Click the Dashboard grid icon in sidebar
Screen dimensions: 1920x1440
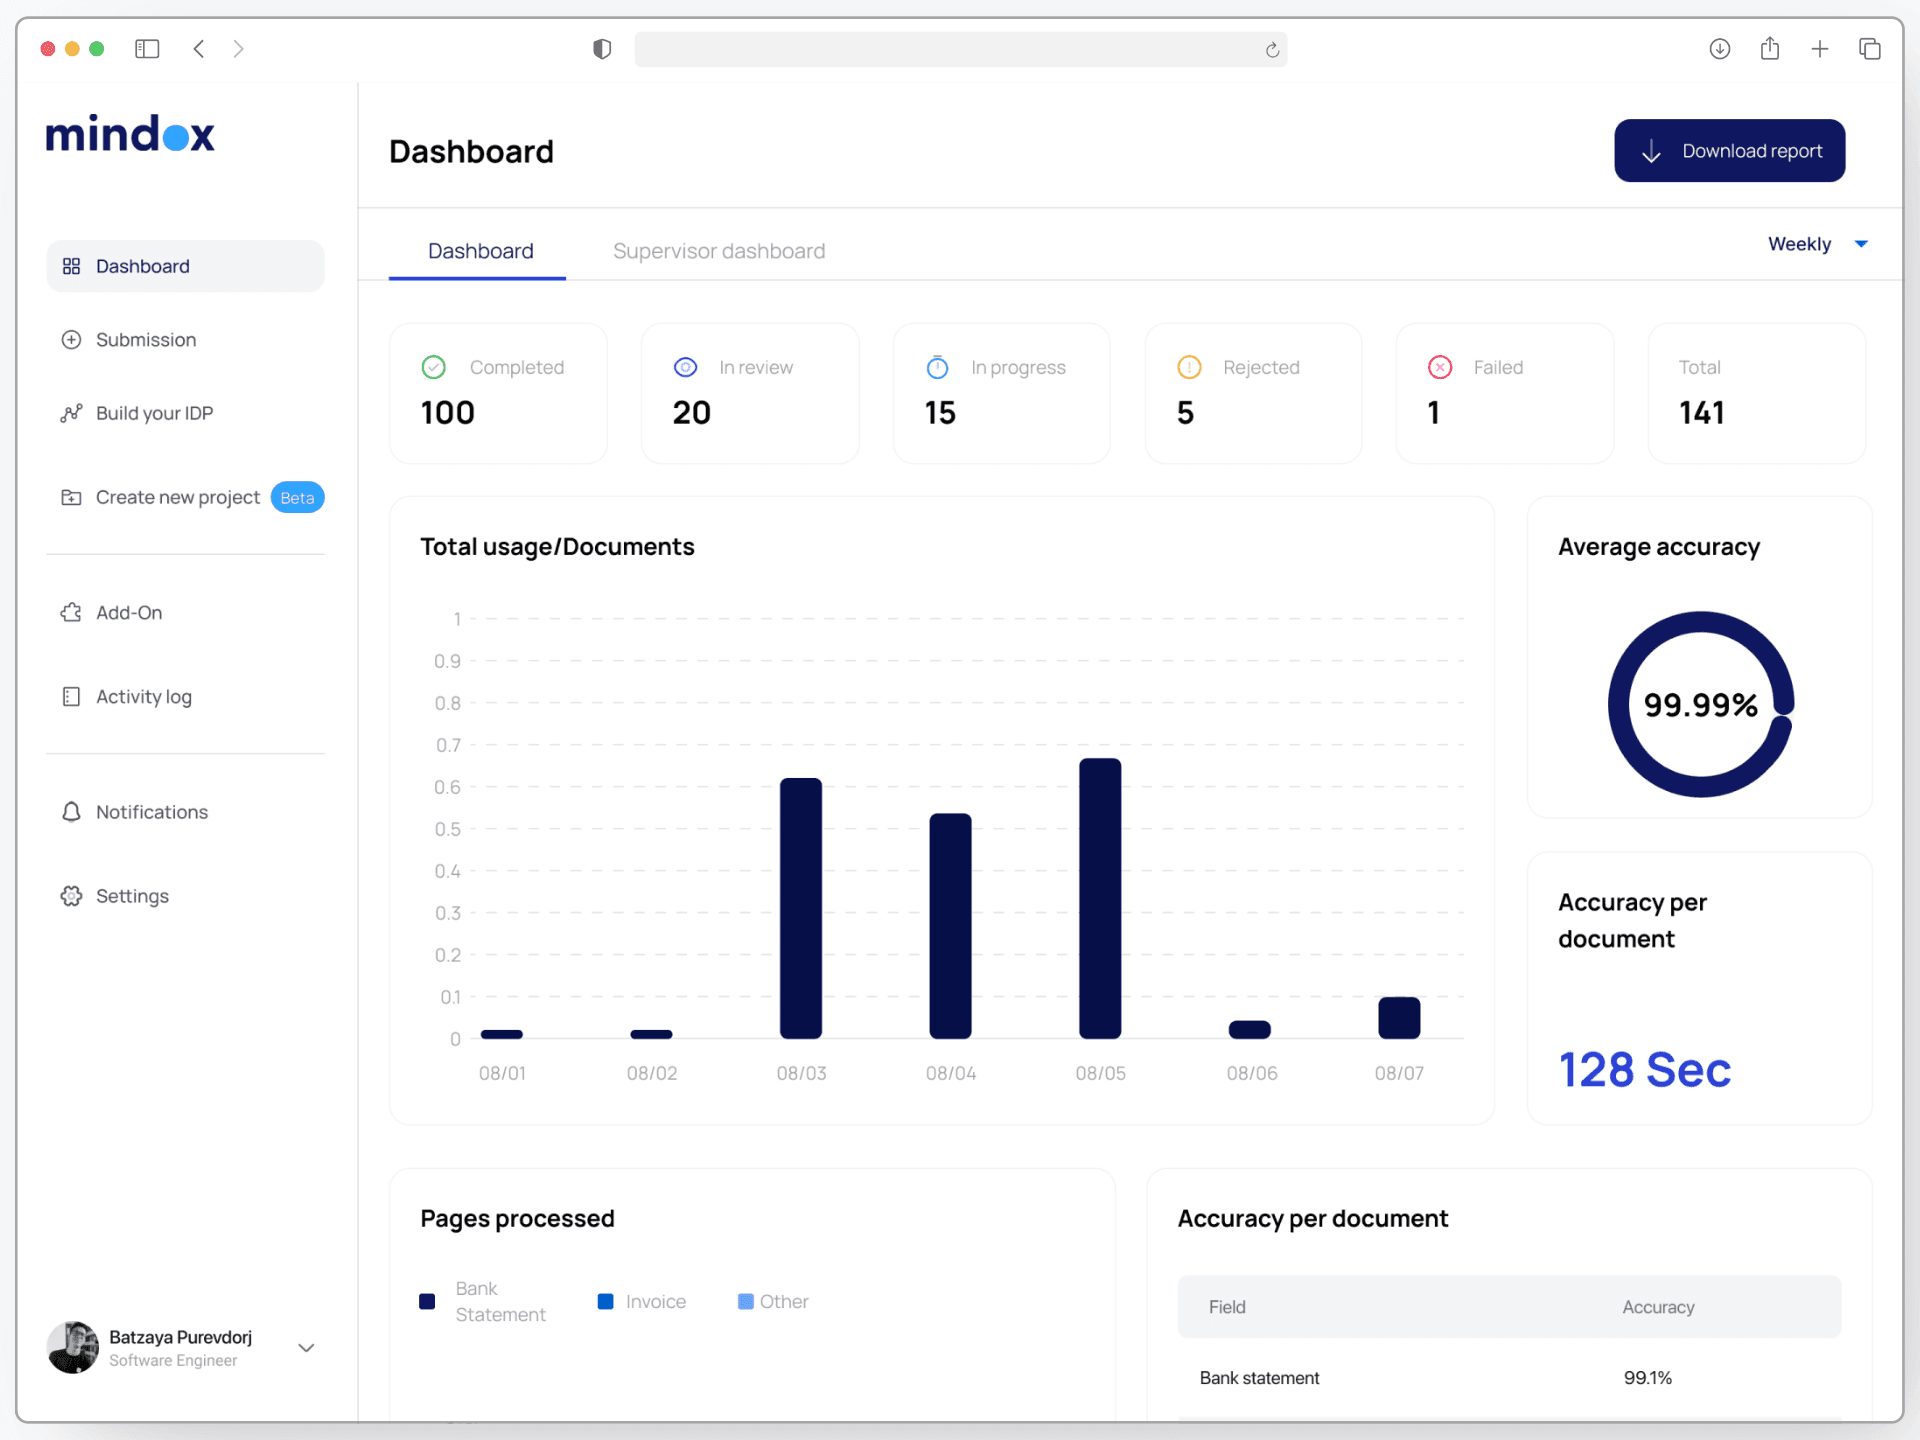[71, 266]
